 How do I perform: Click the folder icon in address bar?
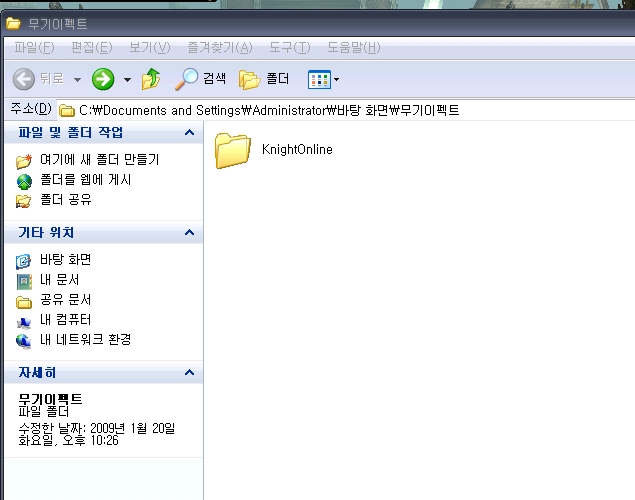[x=67, y=111]
